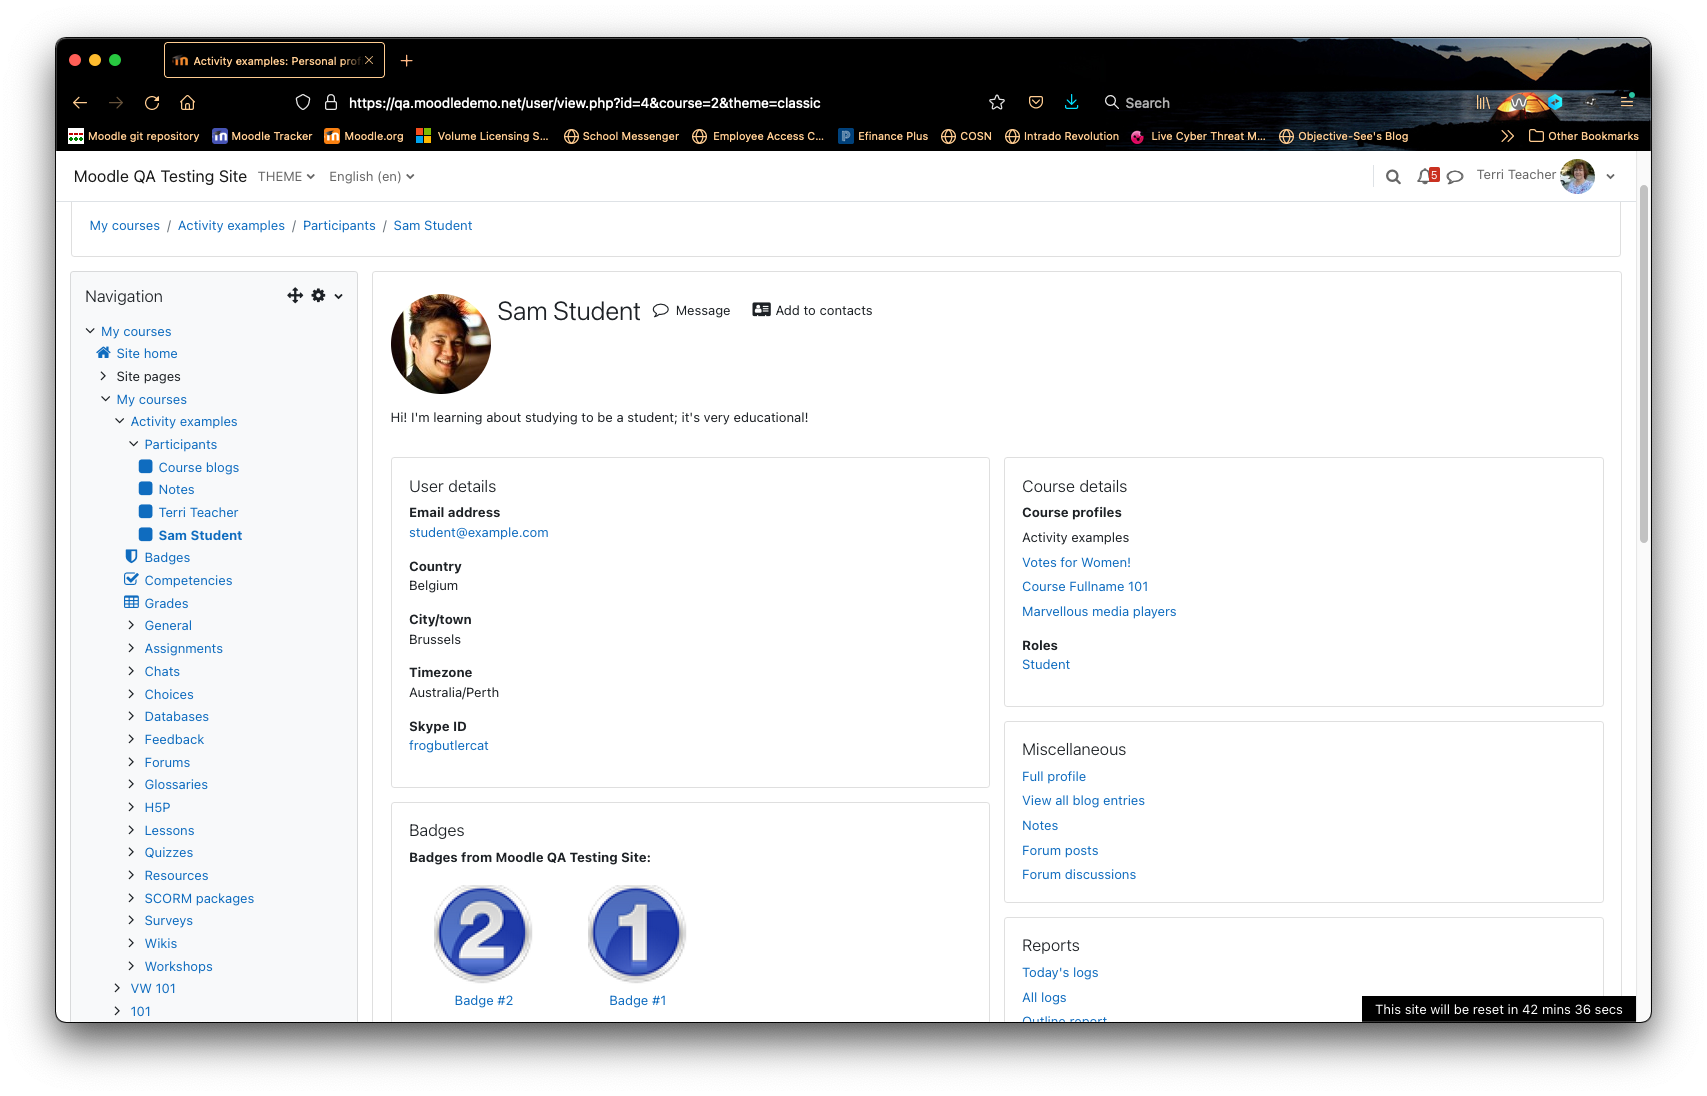The width and height of the screenshot is (1707, 1096).
Task: Collapse the Activity examples tree node
Action: [x=119, y=421]
